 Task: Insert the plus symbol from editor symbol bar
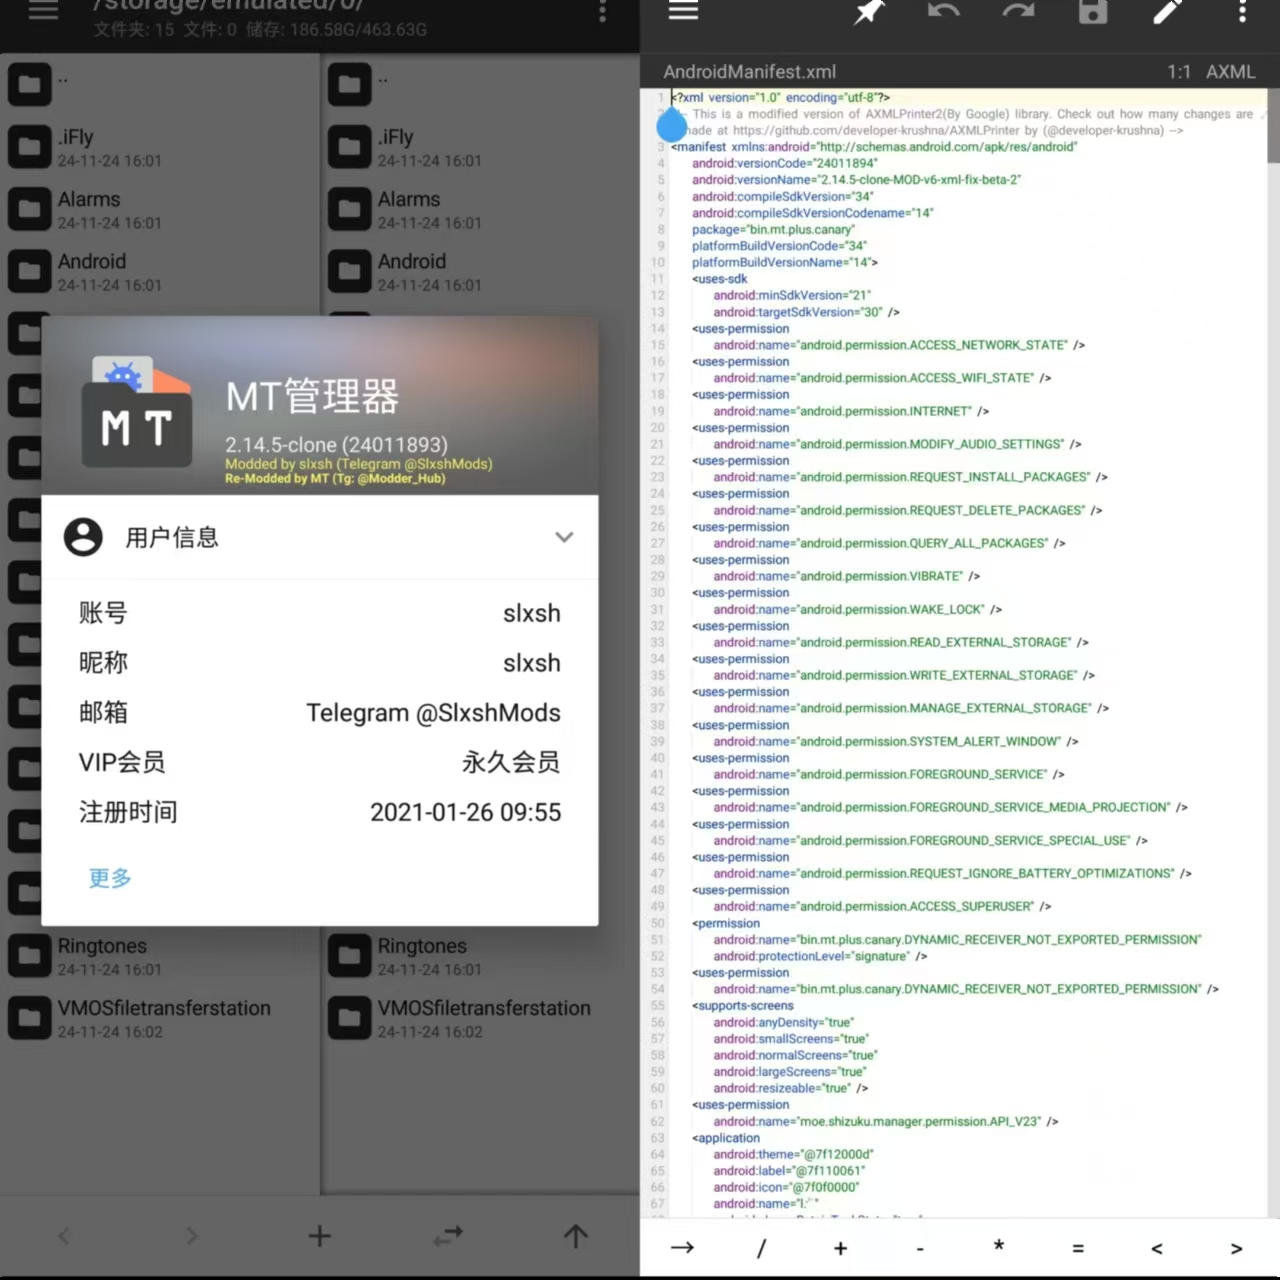click(840, 1248)
